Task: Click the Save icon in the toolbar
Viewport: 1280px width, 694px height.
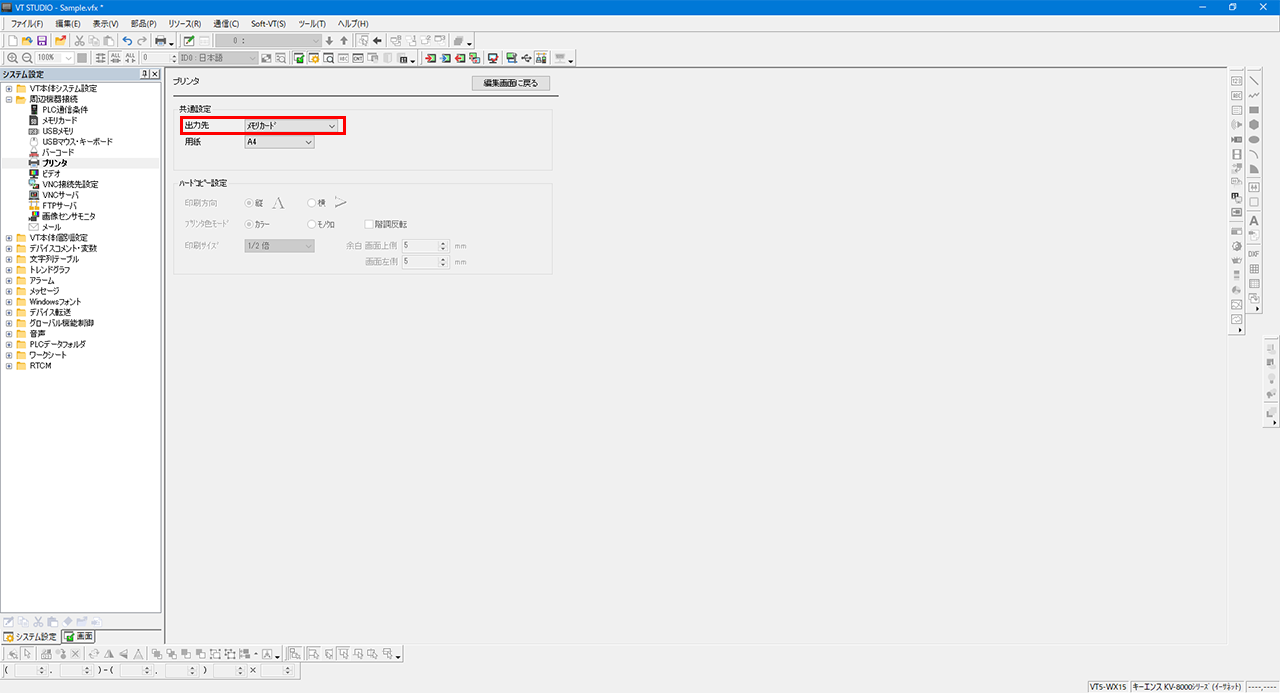Action: 42,41
